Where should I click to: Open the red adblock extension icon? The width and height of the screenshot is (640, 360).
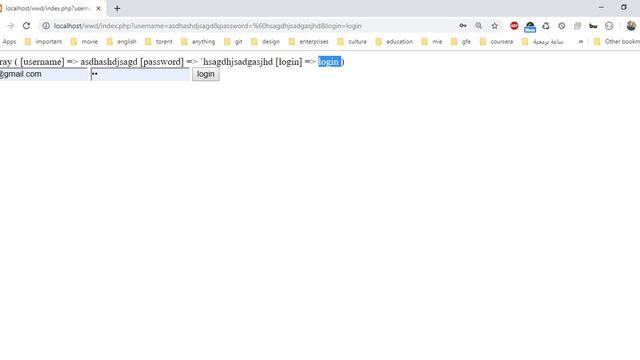[514, 26]
